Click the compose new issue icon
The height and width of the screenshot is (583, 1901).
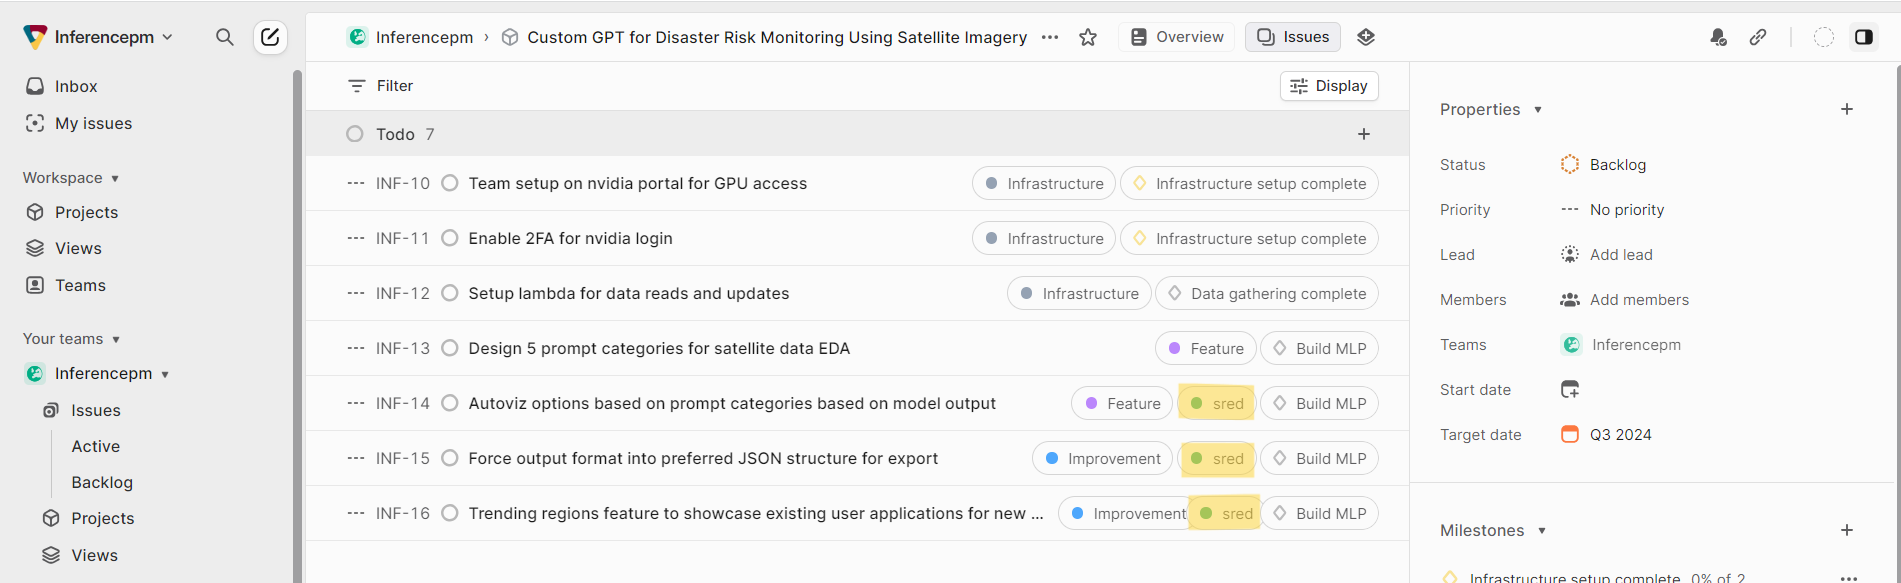270,37
